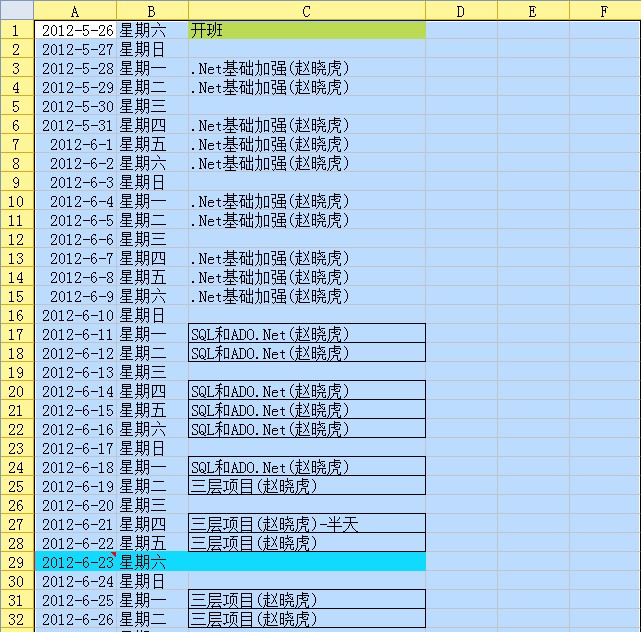Screen dimensions: 641x632
Task: Click 星期六 cell in row 8
Action: [152, 164]
